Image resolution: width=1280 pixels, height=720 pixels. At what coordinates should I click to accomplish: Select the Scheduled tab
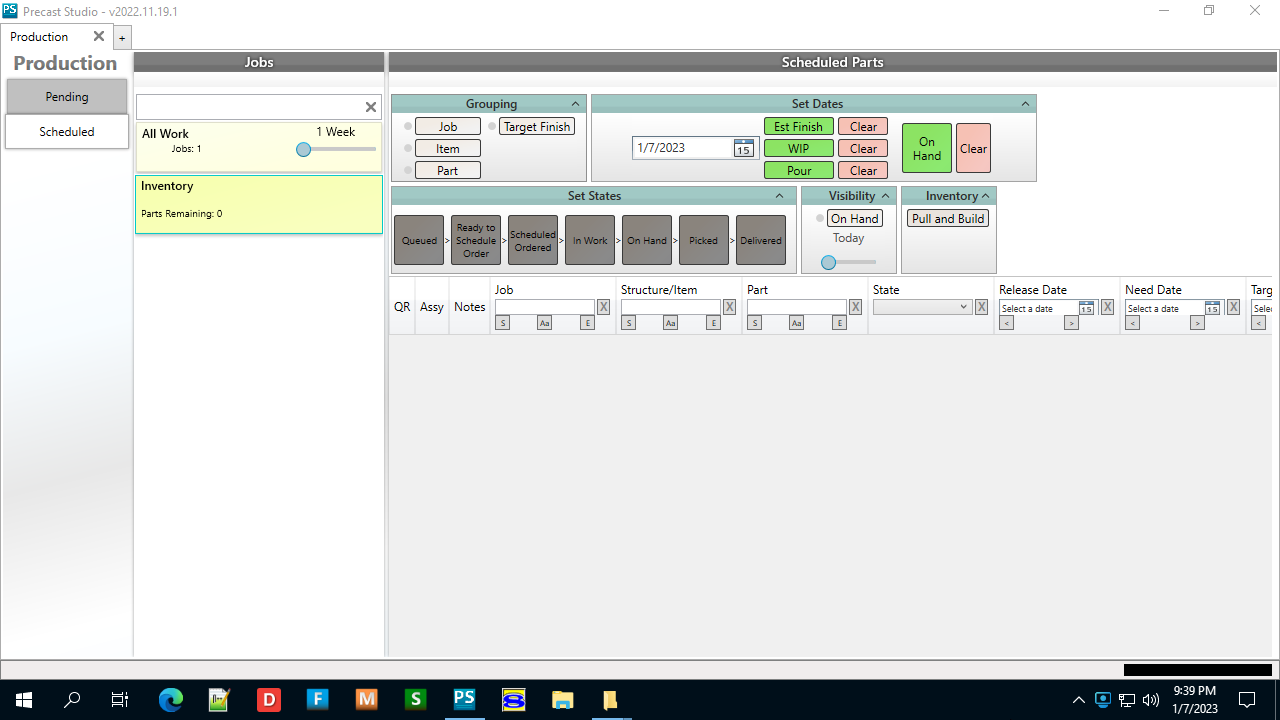(x=67, y=132)
